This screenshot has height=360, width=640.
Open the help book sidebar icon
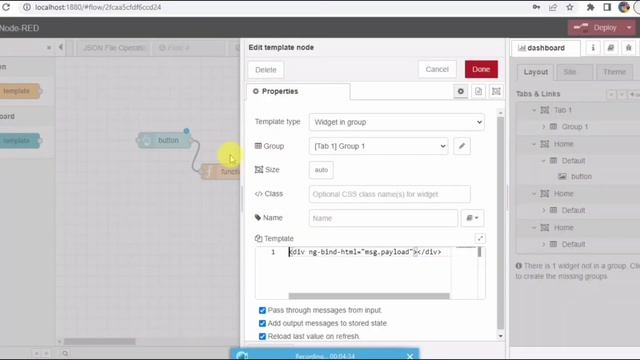[x=611, y=48]
